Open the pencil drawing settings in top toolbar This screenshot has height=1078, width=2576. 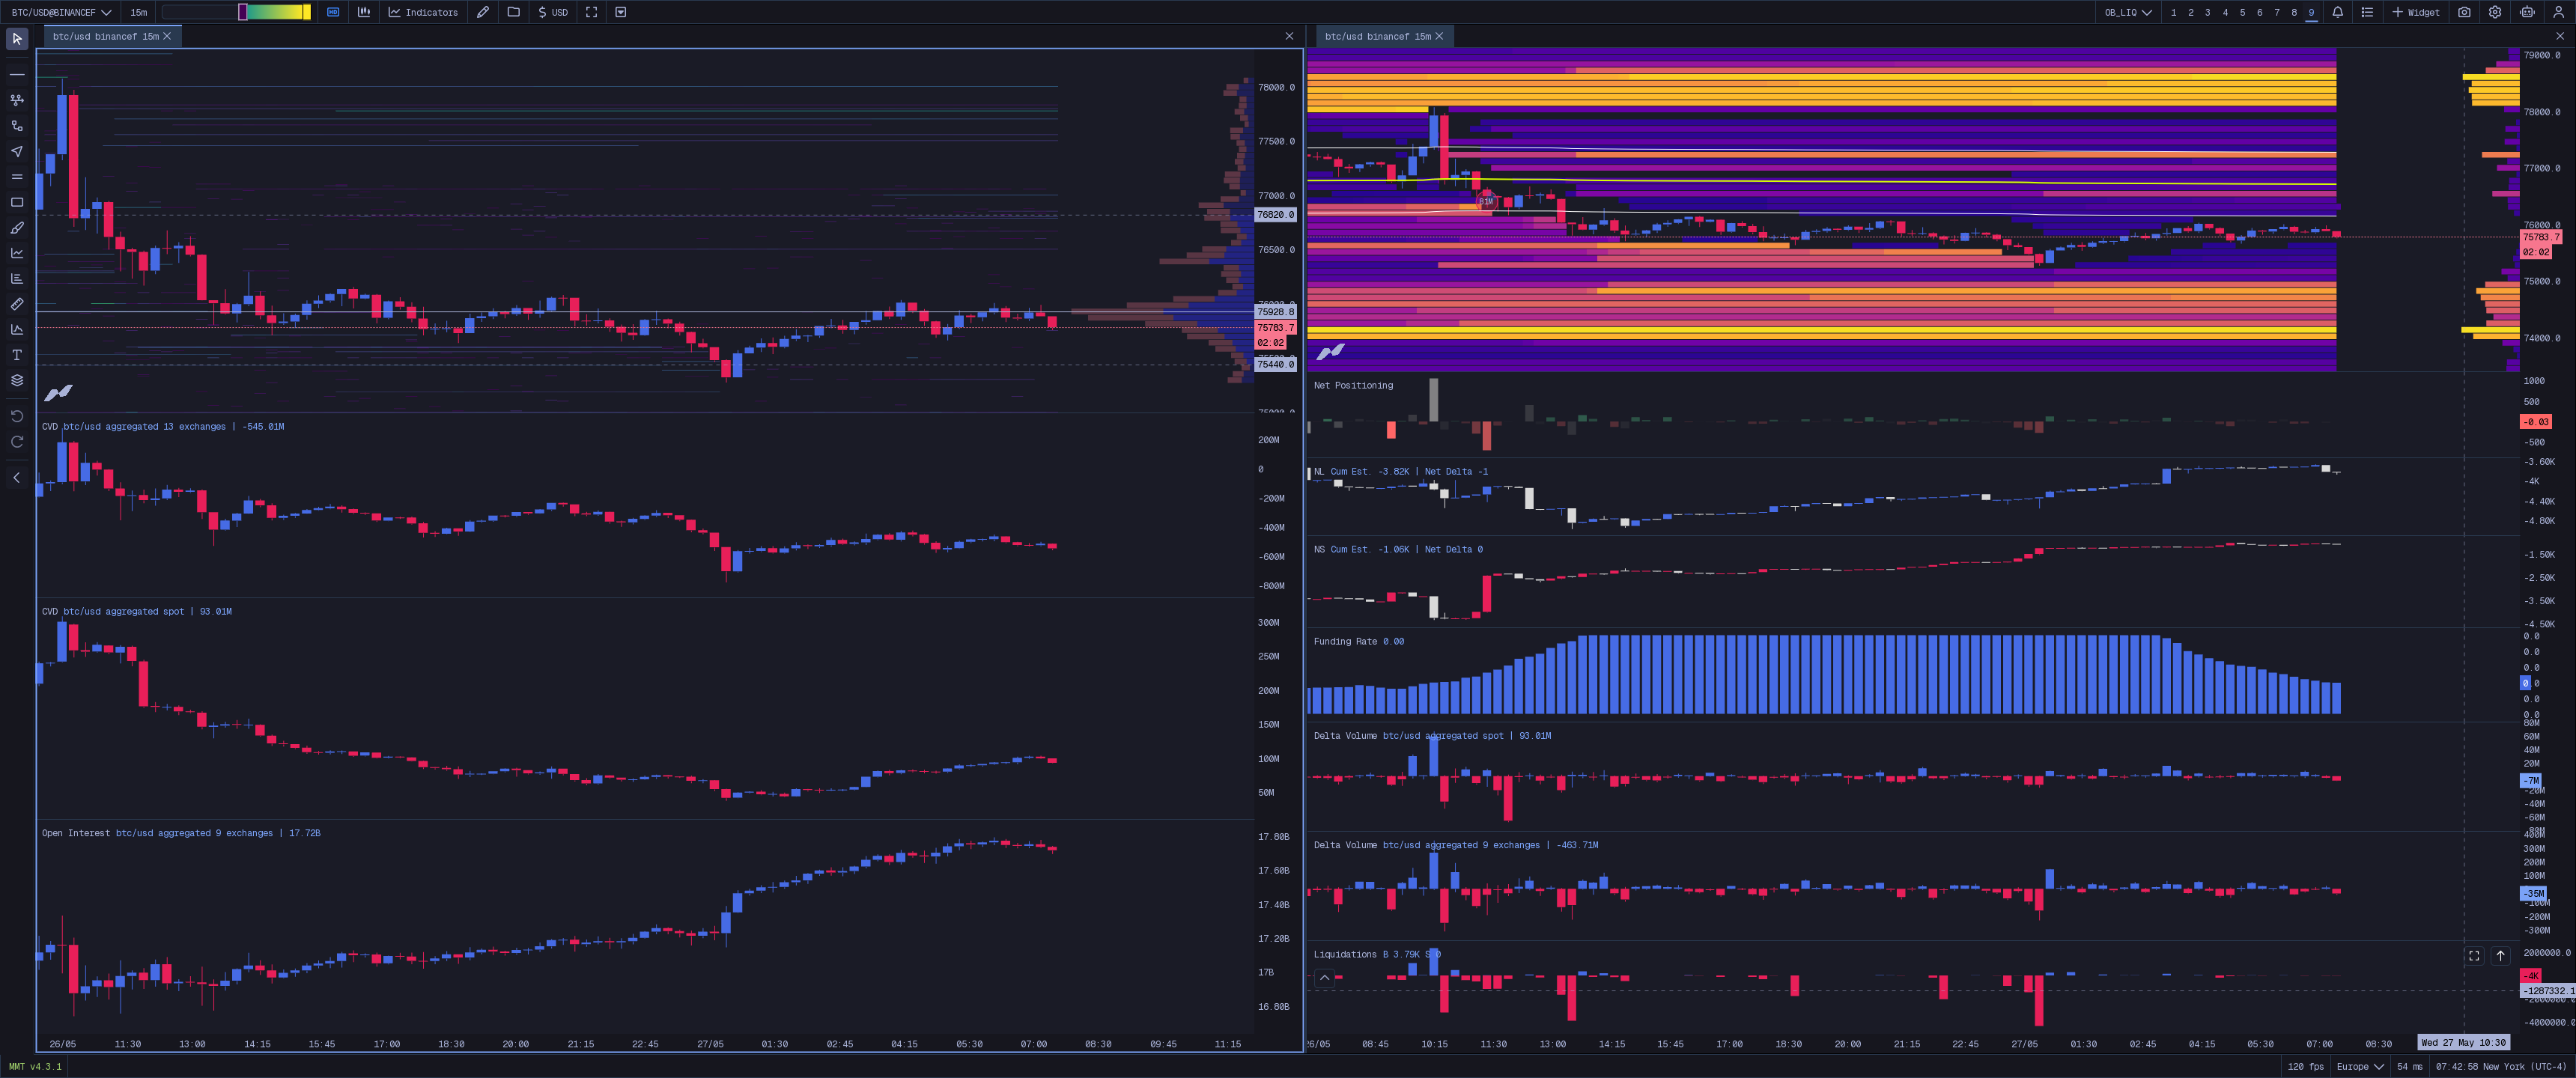click(x=483, y=12)
